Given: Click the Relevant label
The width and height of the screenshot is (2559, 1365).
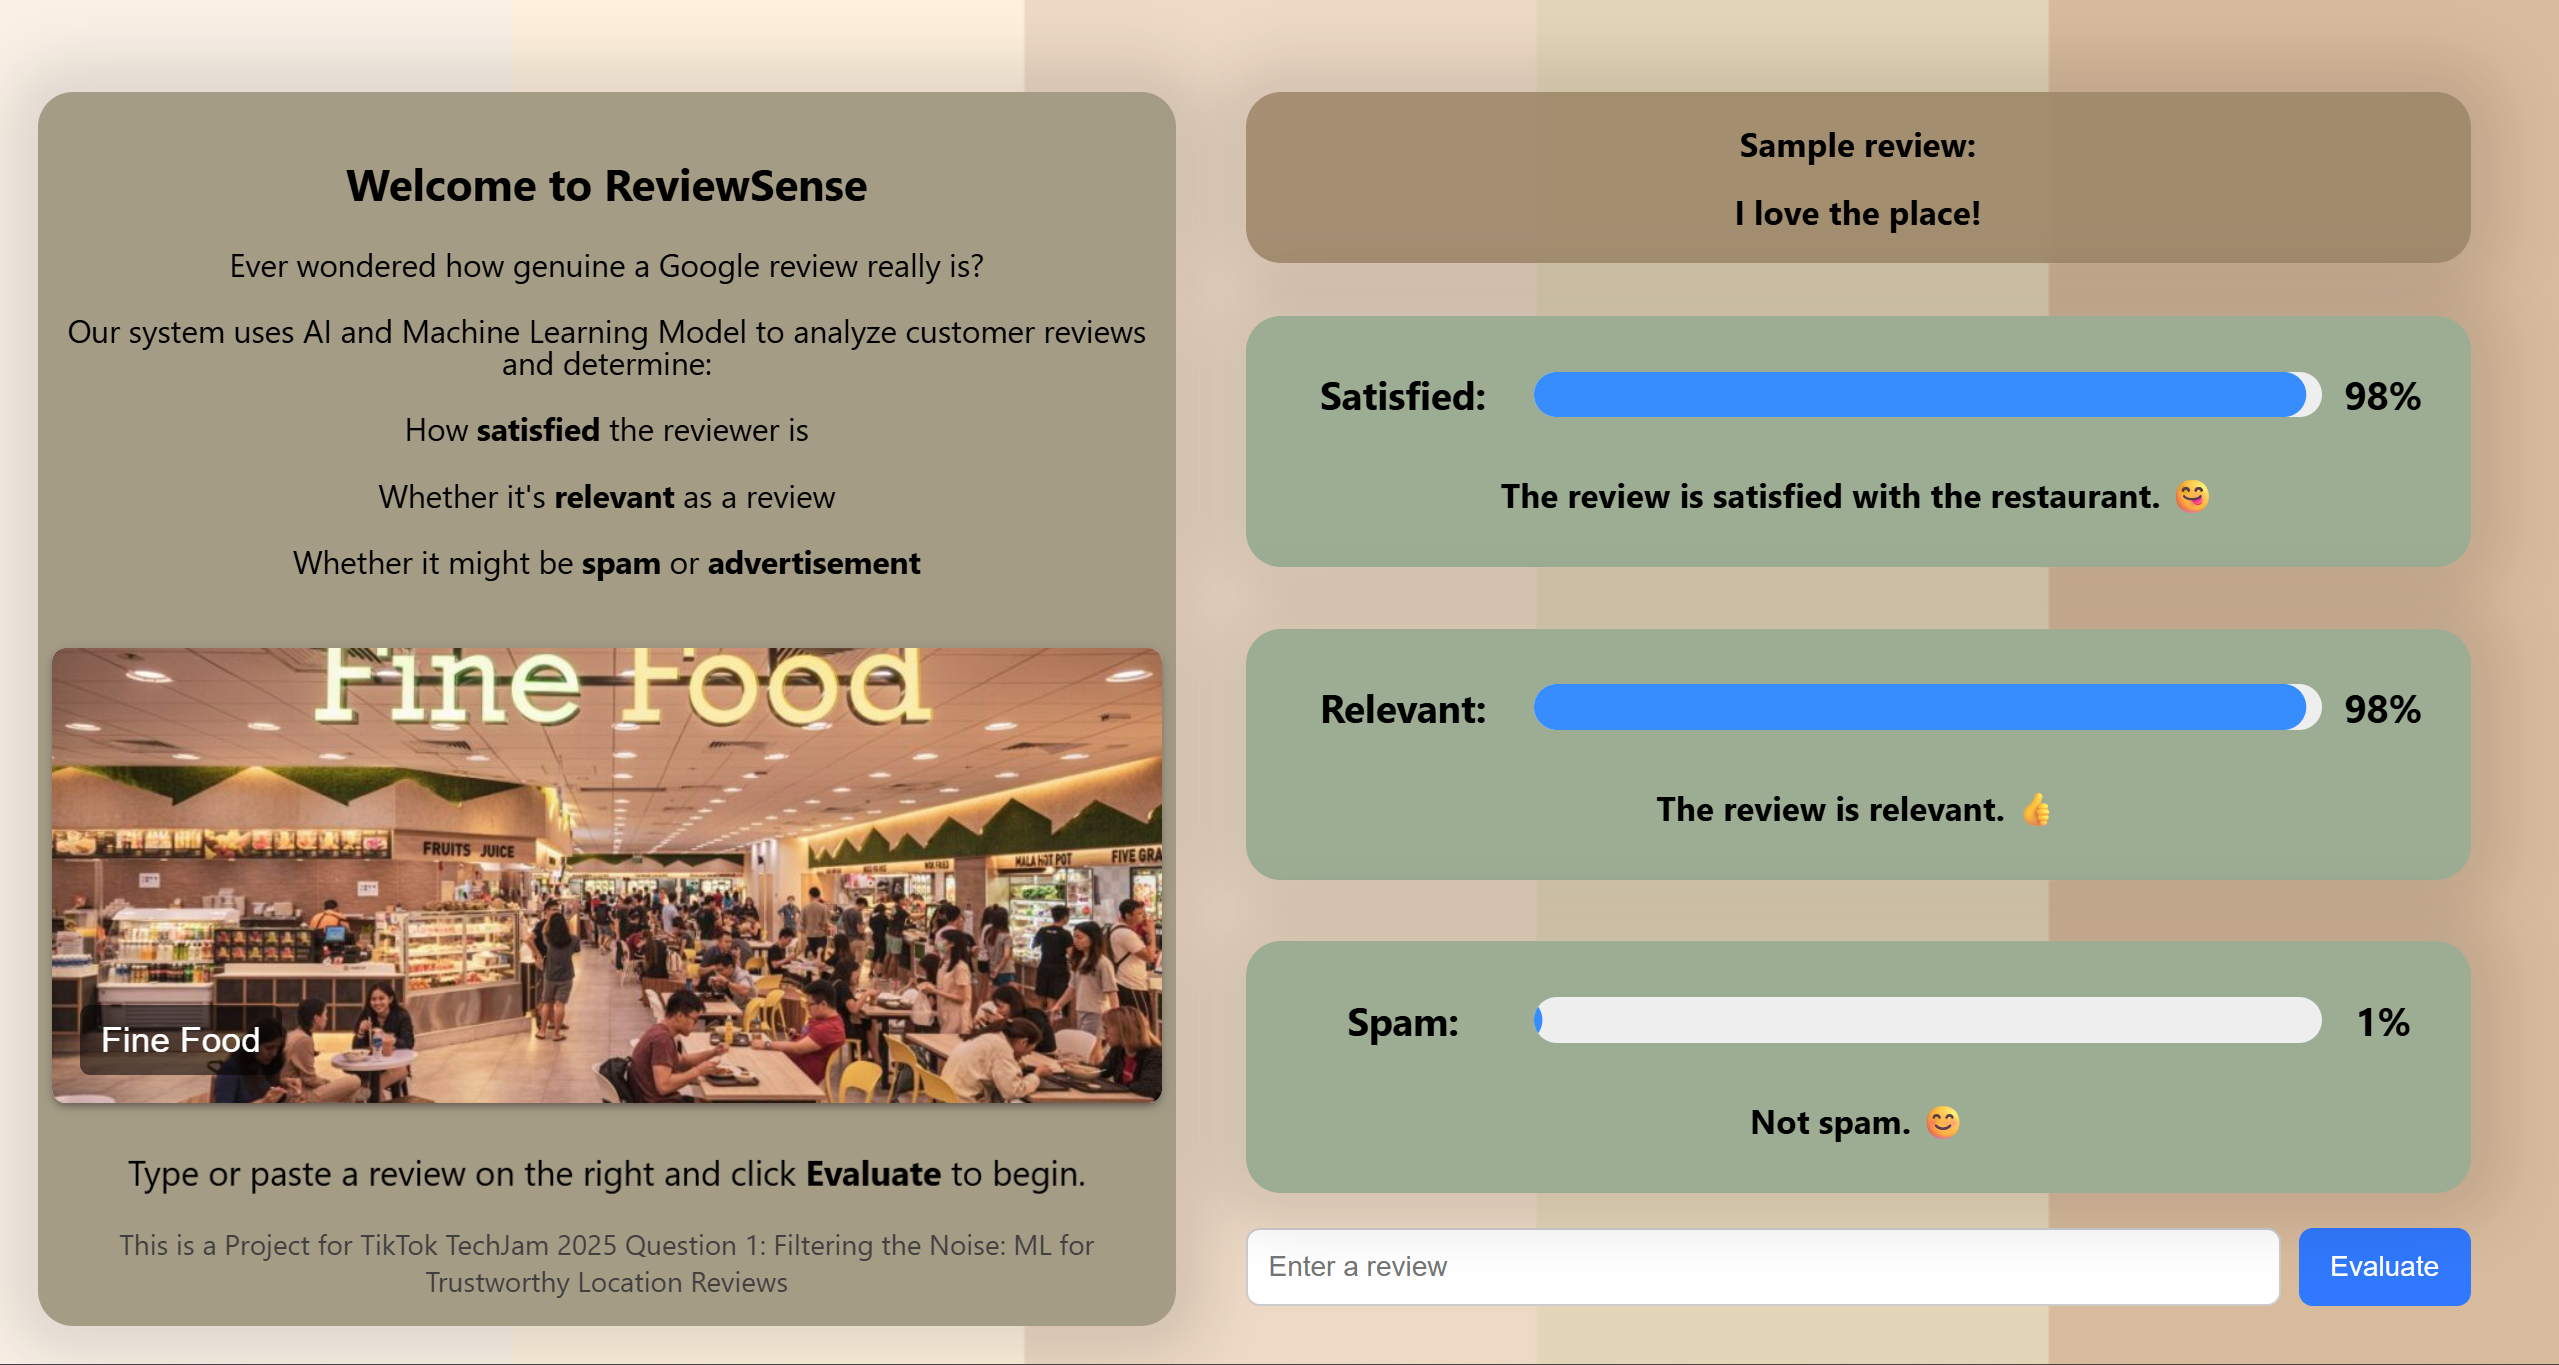Looking at the screenshot, I should [1402, 710].
